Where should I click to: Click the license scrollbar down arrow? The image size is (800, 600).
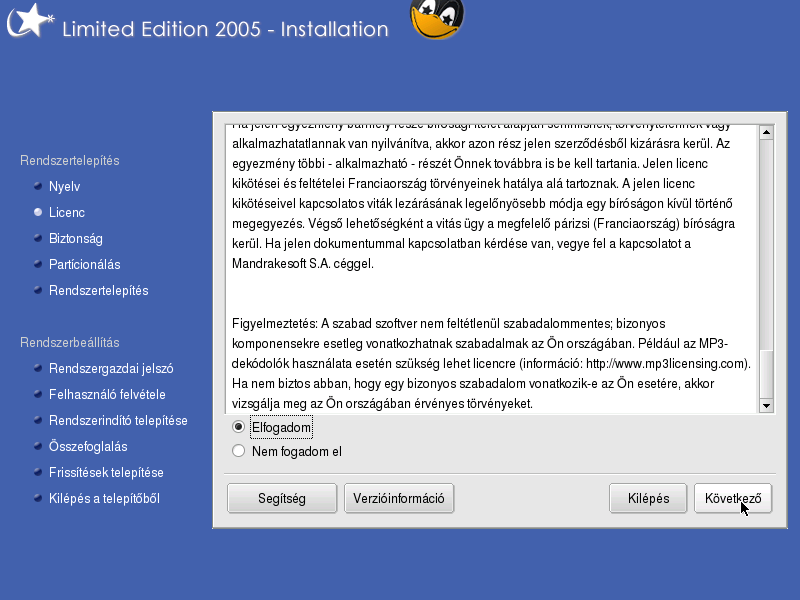click(x=766, y=406)
